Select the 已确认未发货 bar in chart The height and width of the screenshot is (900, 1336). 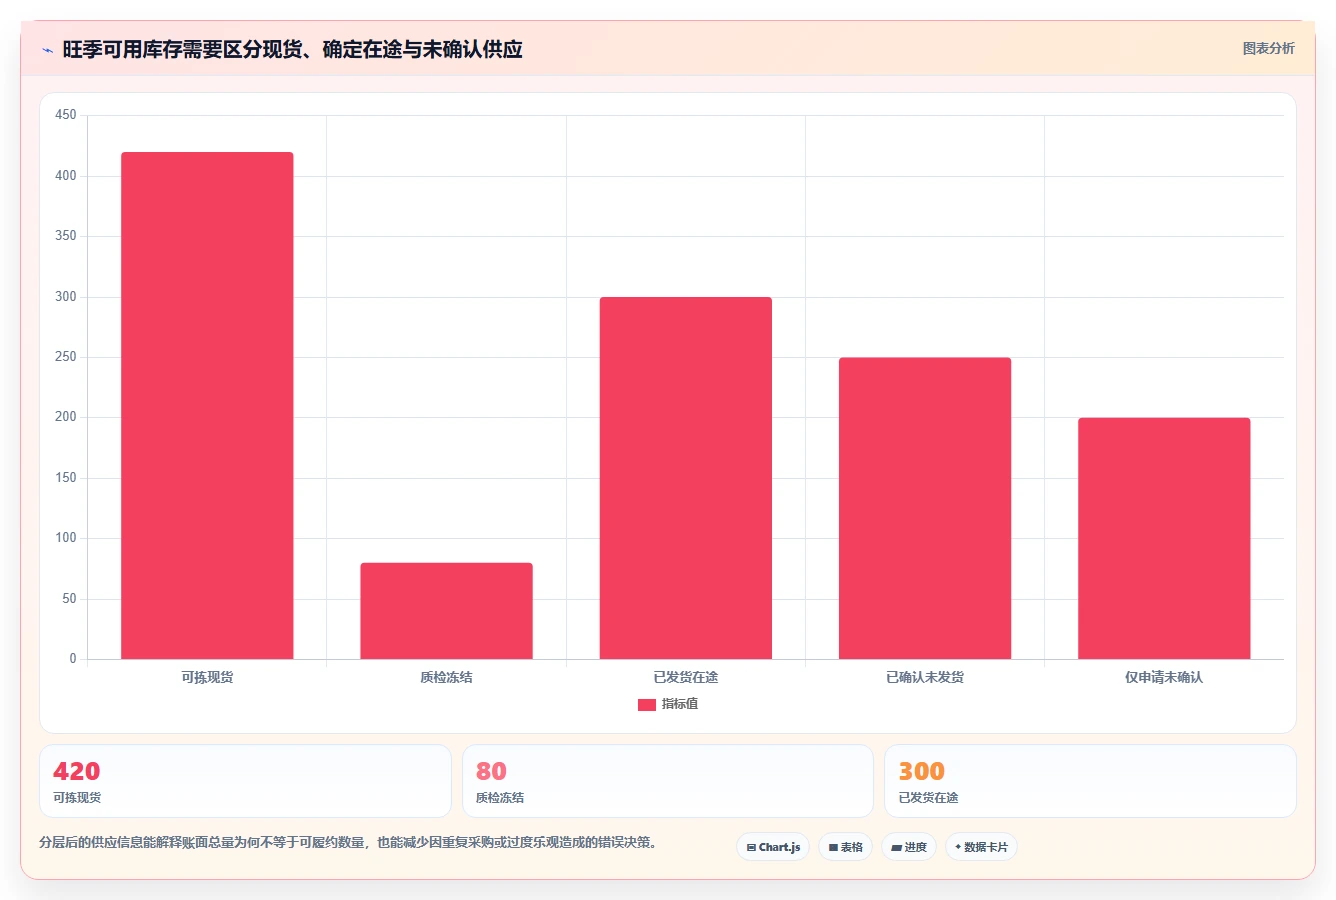coord(924,508)
